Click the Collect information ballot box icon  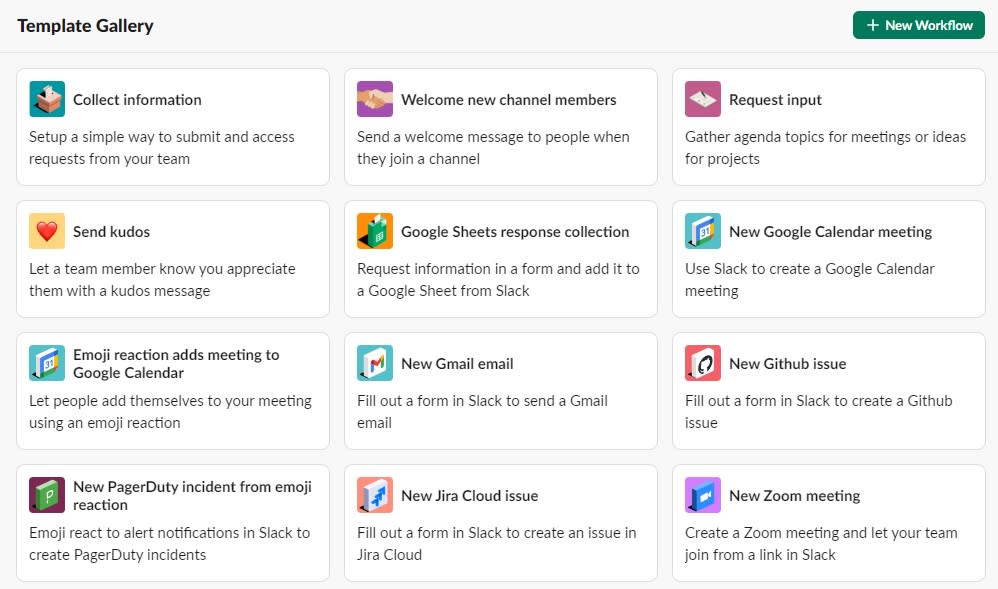click(x=47, y=99)
